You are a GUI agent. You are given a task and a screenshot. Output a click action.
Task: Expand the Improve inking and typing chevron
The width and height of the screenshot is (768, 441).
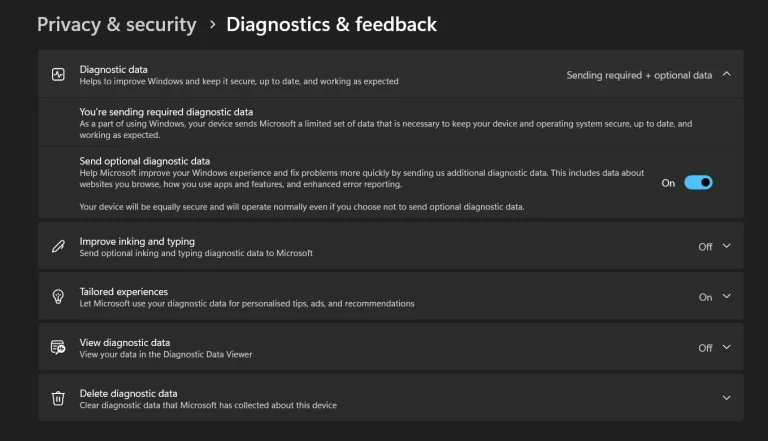pyautogui.click(x=726, y=246)
